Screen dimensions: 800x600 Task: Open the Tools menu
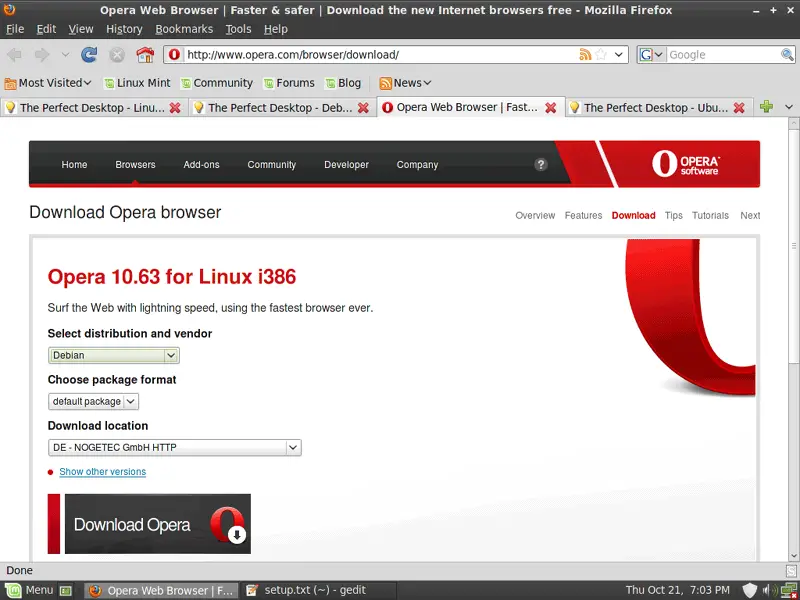238,29
